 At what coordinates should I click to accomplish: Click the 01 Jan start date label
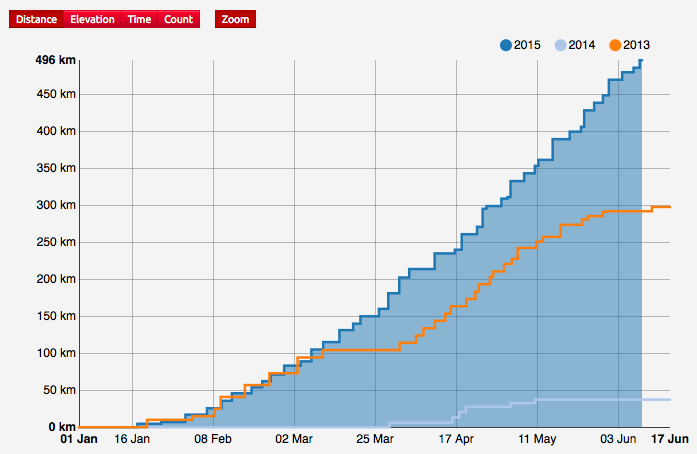click(x=79, y=438)
